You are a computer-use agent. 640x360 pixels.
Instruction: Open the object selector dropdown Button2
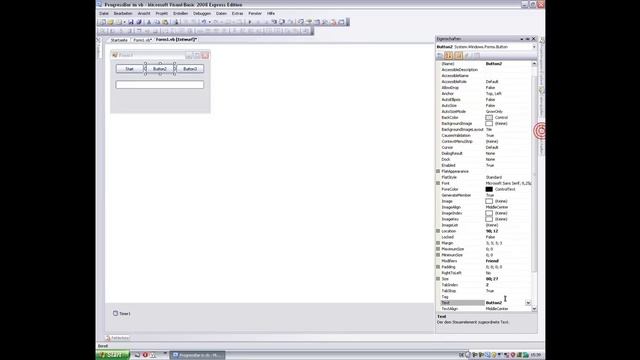click(534, 47)
